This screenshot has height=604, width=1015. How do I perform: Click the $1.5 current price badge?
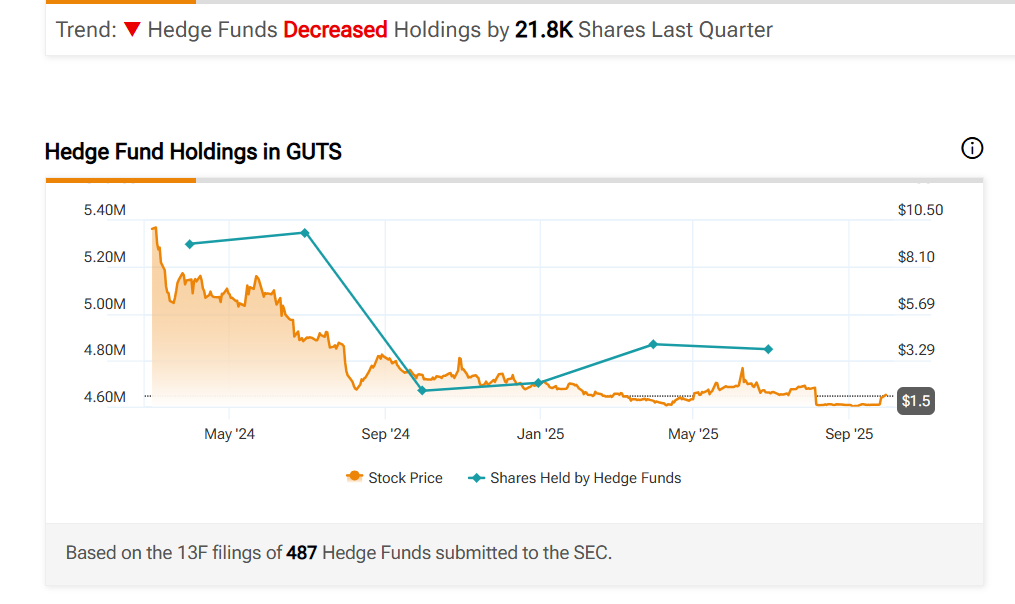pos(916,401)
